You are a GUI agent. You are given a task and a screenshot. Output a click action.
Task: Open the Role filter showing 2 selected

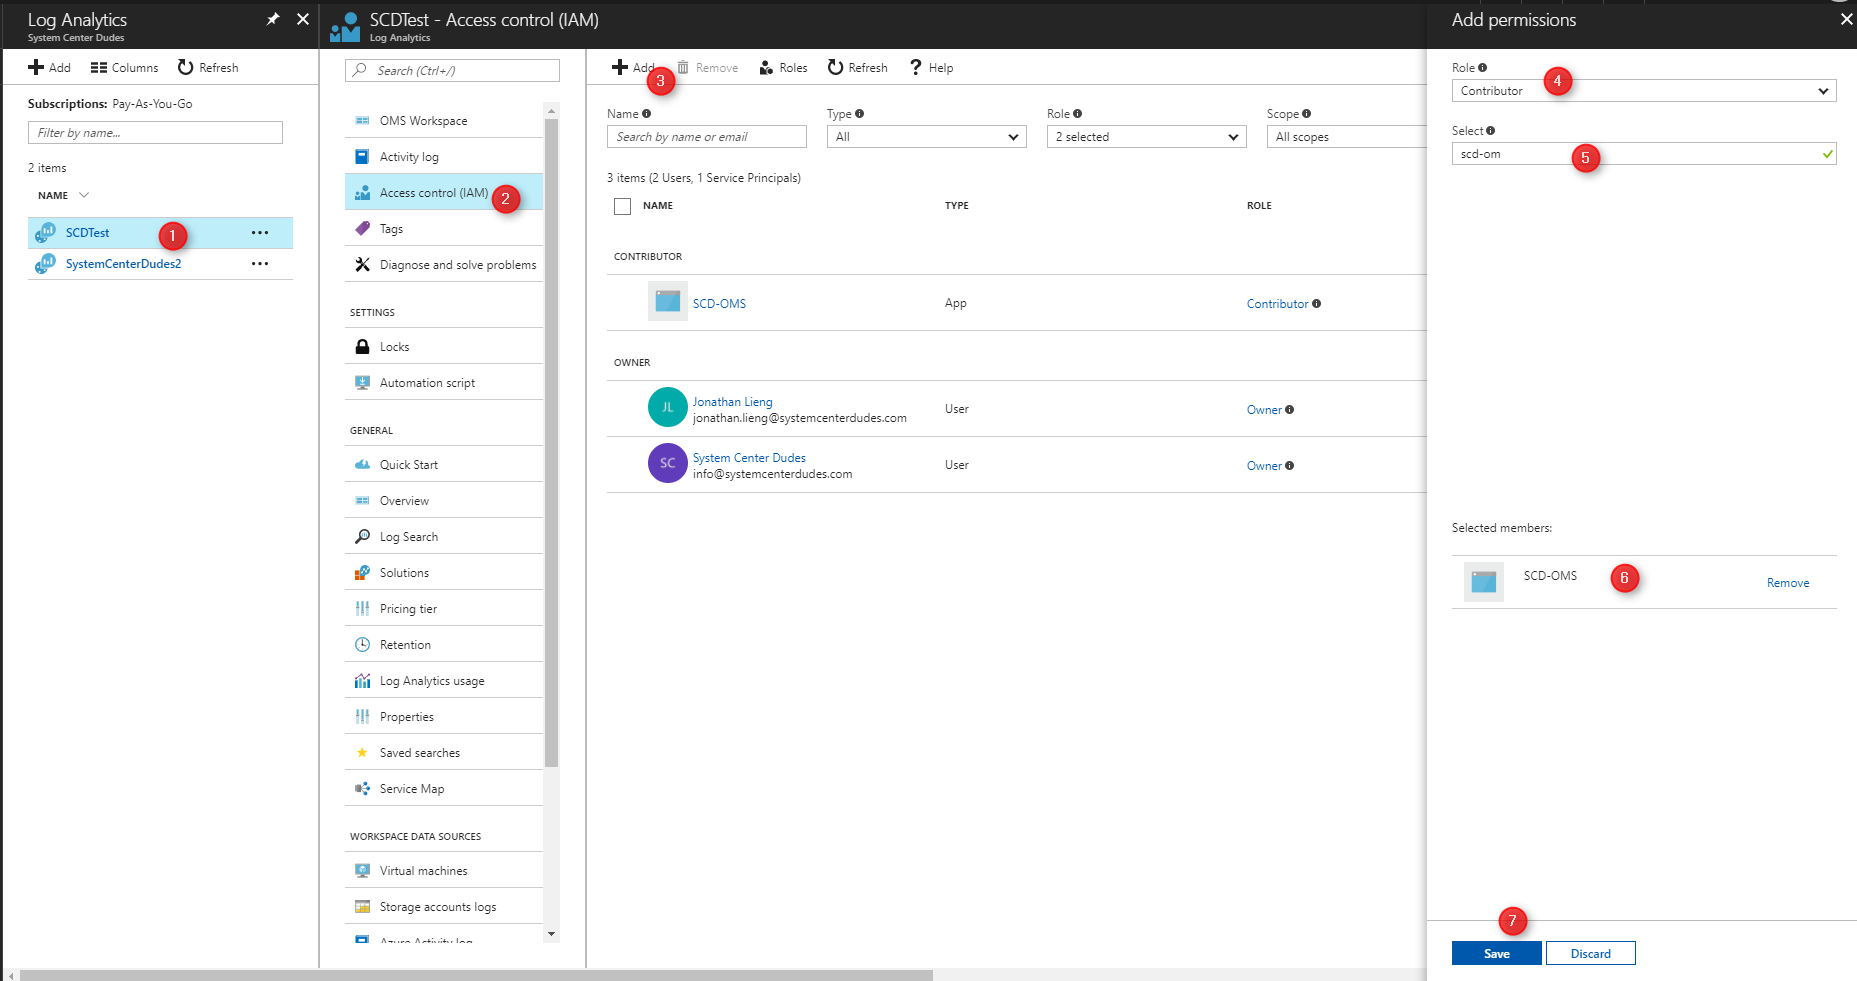coord(1147,137)
